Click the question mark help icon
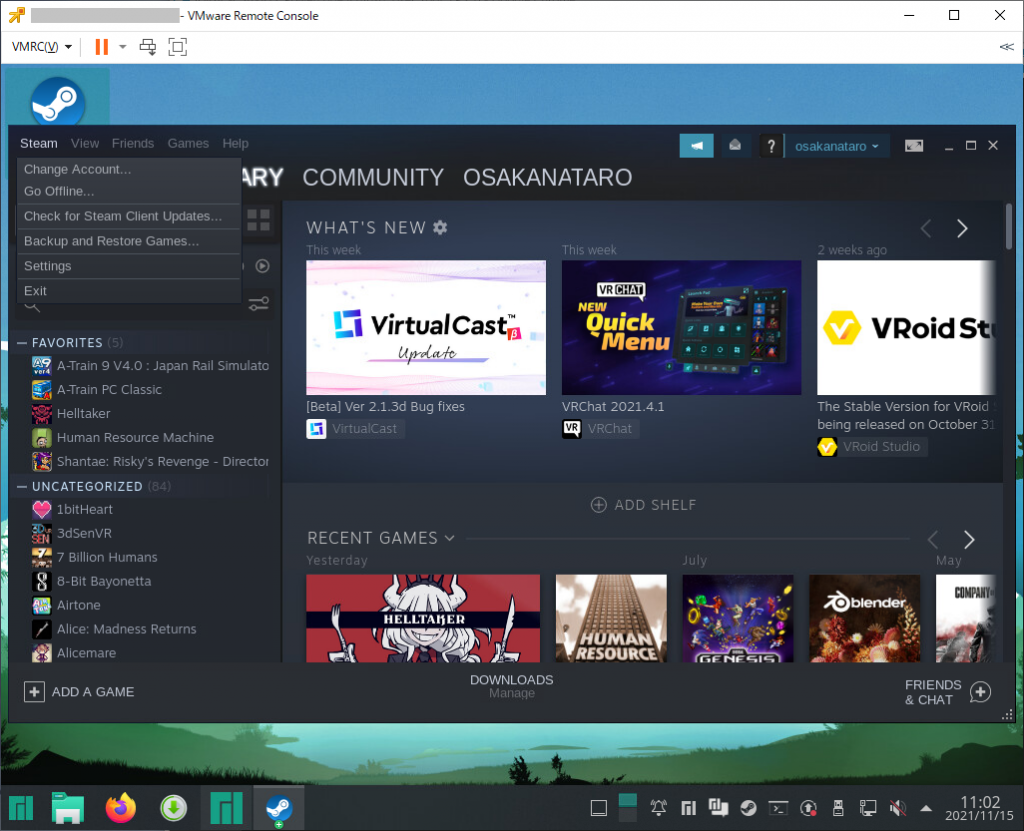The width and height of the screenshot is (1024, 831). click(771, 146)
